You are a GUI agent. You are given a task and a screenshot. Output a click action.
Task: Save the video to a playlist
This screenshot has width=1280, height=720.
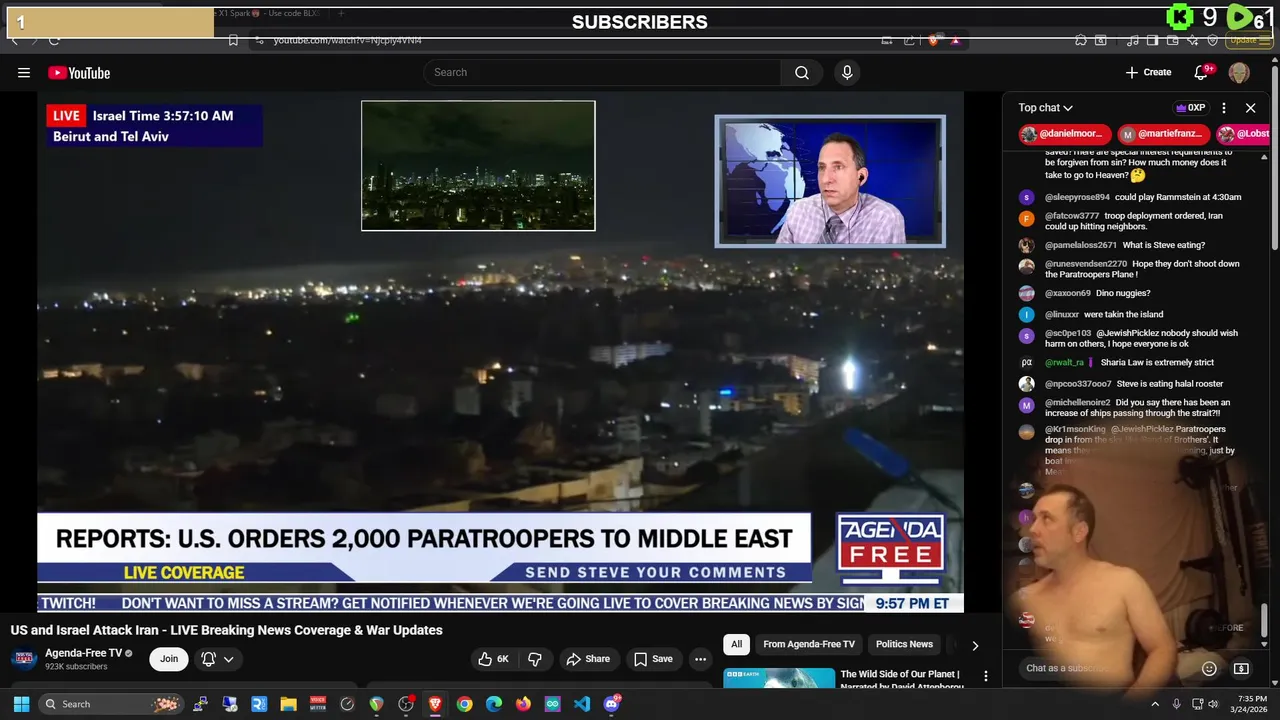coord(653,659)
